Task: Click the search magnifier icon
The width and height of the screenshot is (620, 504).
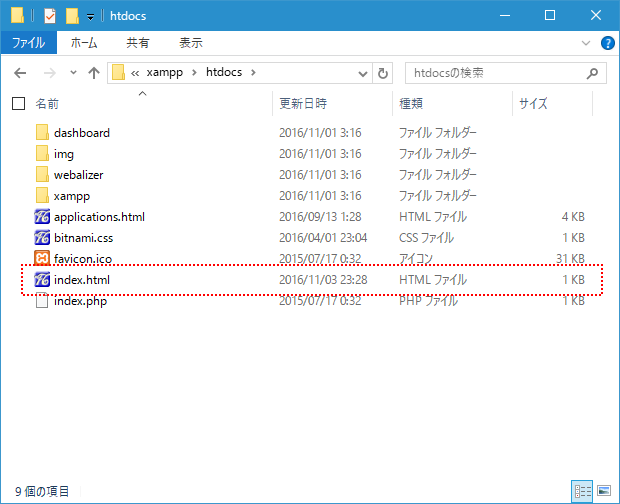Action: (592, 73)
